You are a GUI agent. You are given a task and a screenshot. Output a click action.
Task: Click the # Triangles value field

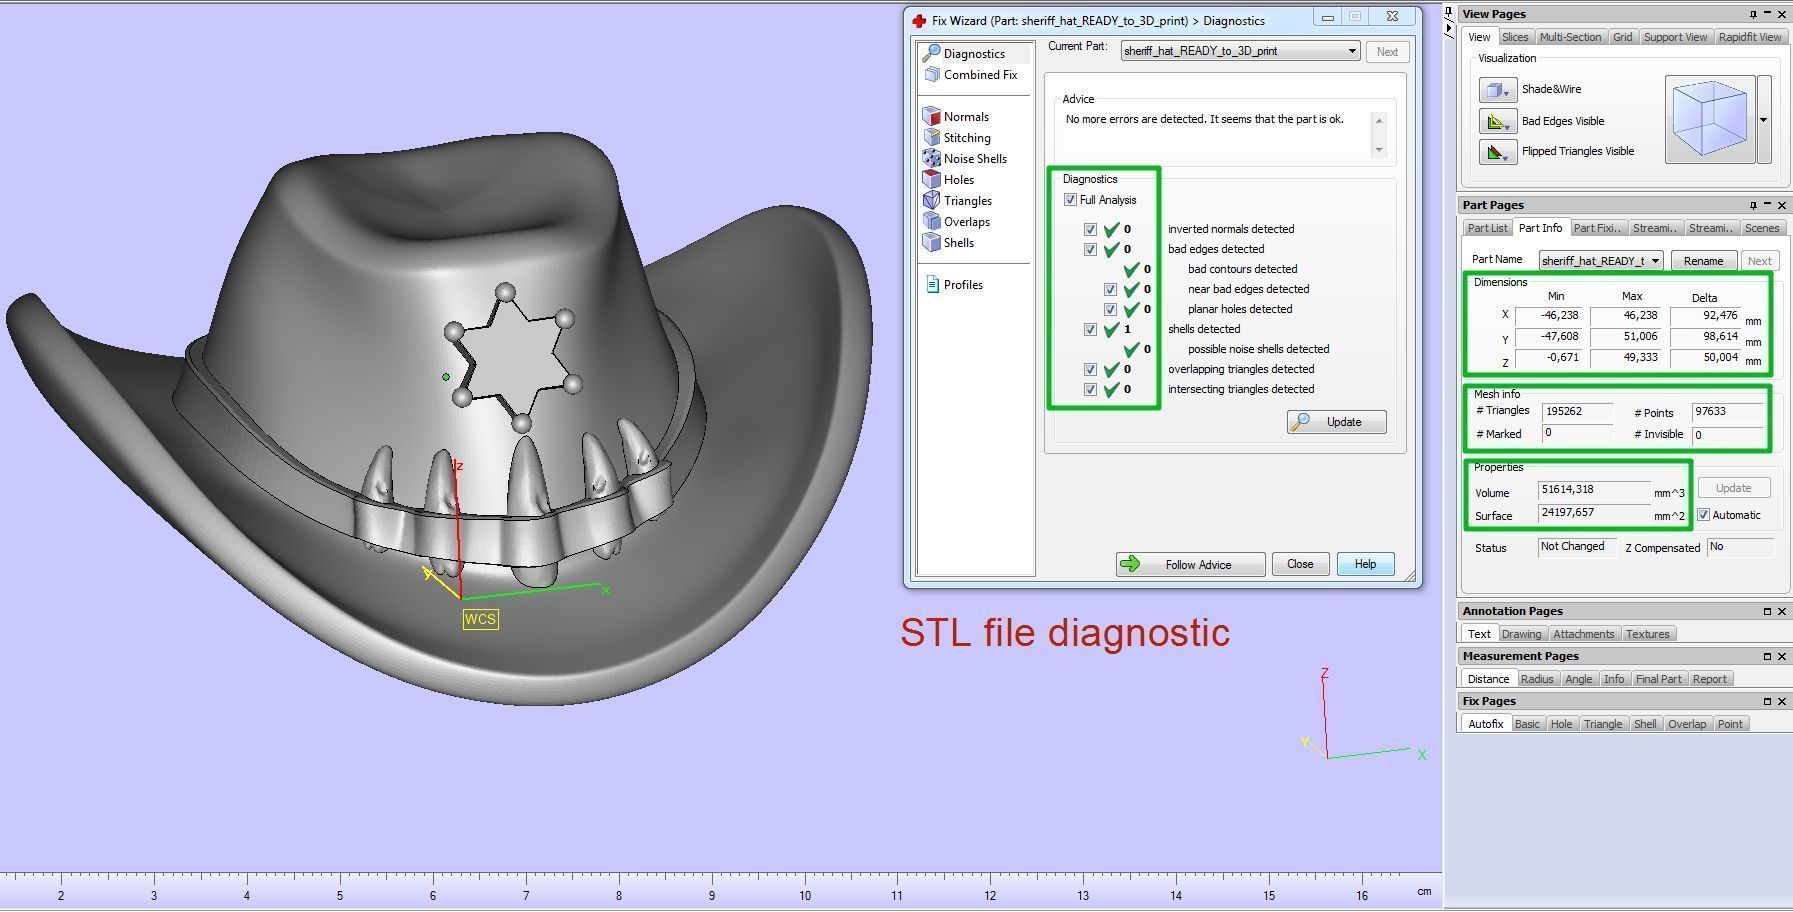tap(1577, 412)
